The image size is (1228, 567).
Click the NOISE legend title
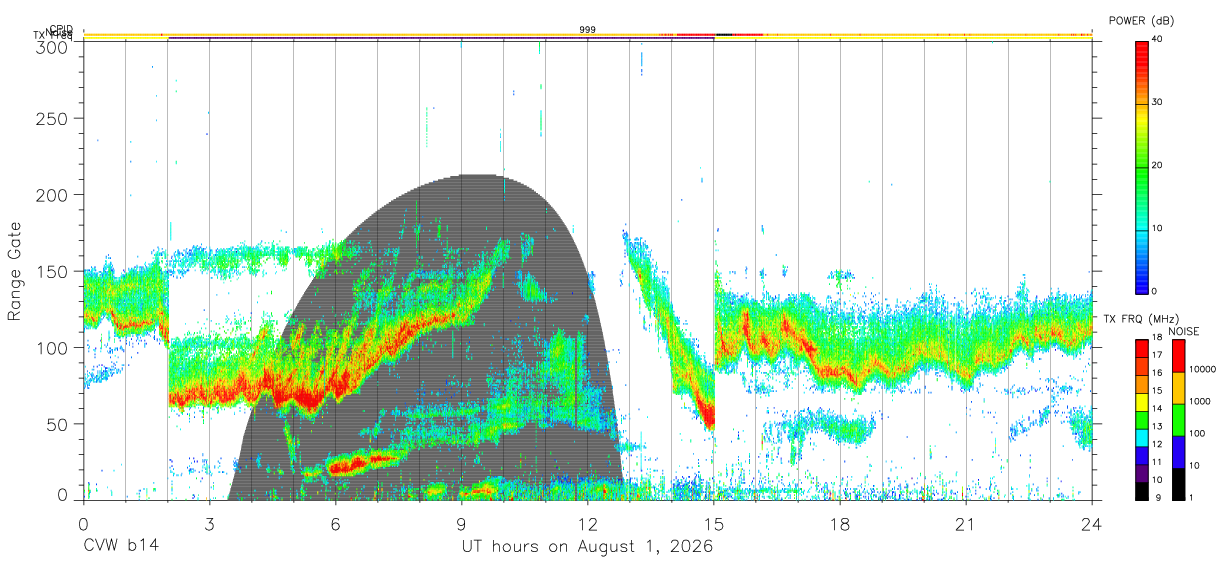[x=1184, y=331]
